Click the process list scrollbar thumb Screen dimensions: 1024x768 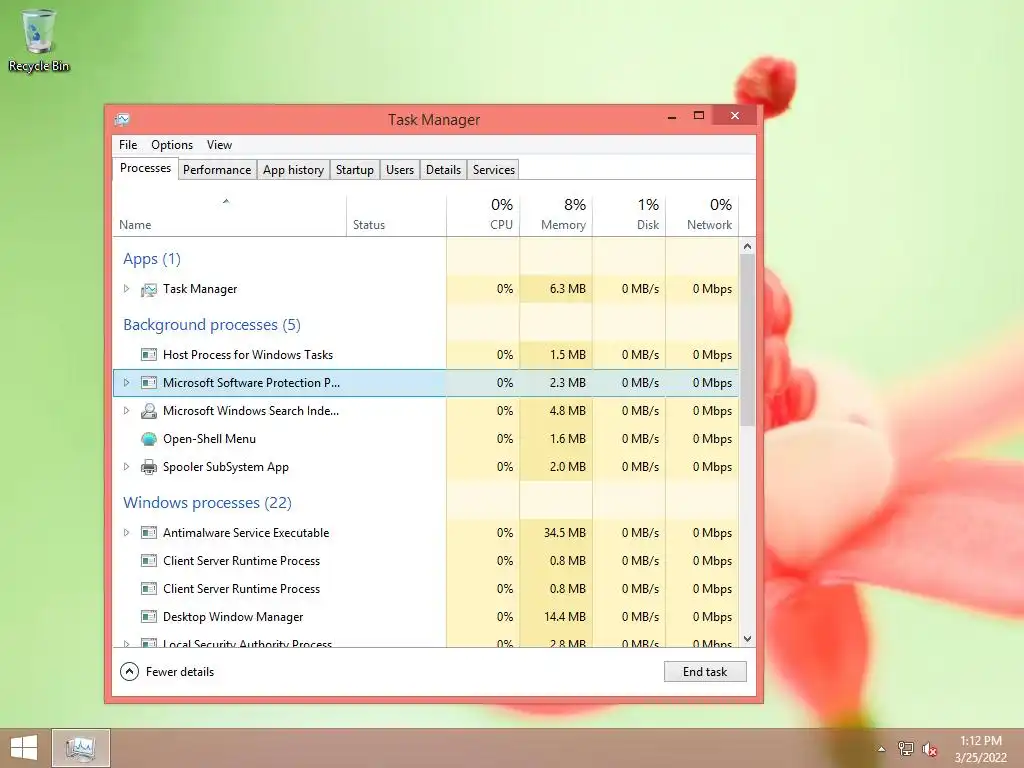coord(748,341)
